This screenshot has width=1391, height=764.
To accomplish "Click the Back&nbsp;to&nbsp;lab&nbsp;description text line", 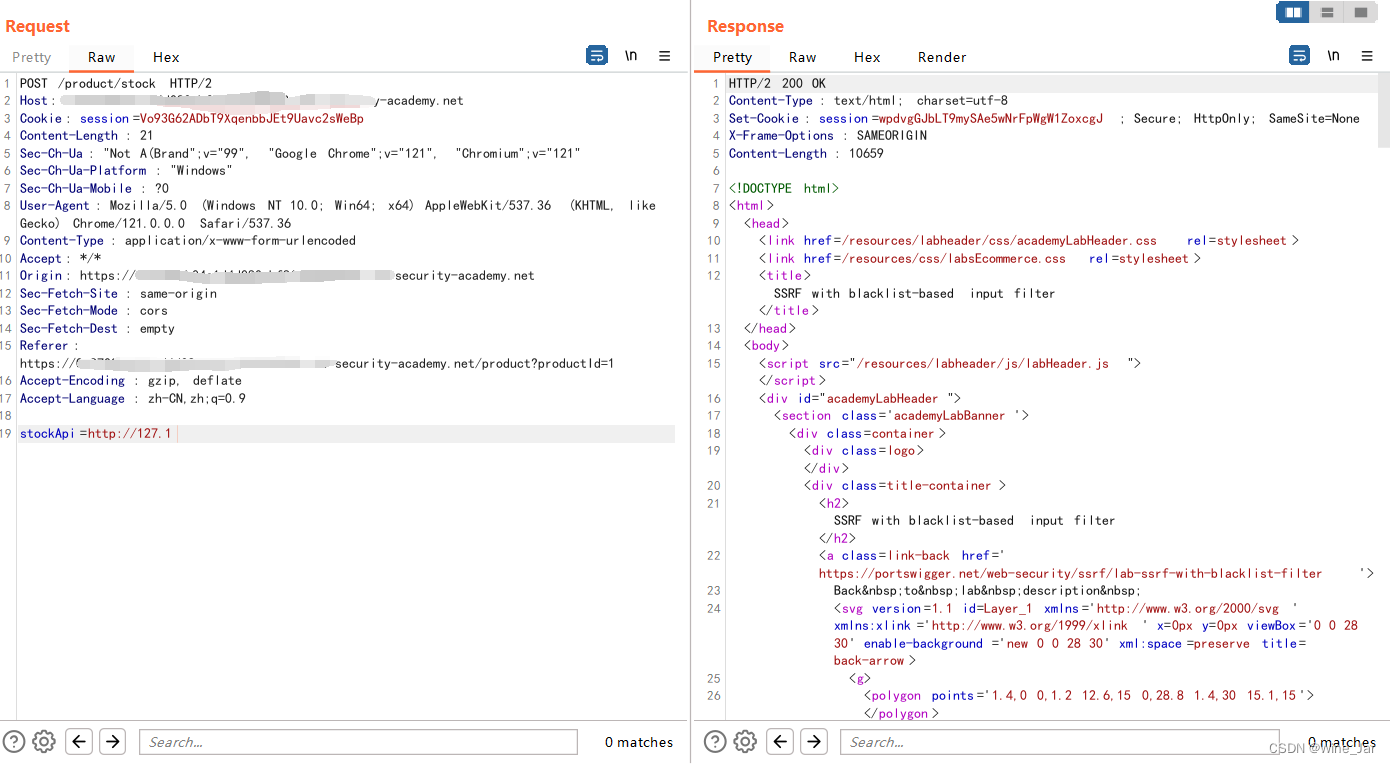I will click(x=987, y=591).
